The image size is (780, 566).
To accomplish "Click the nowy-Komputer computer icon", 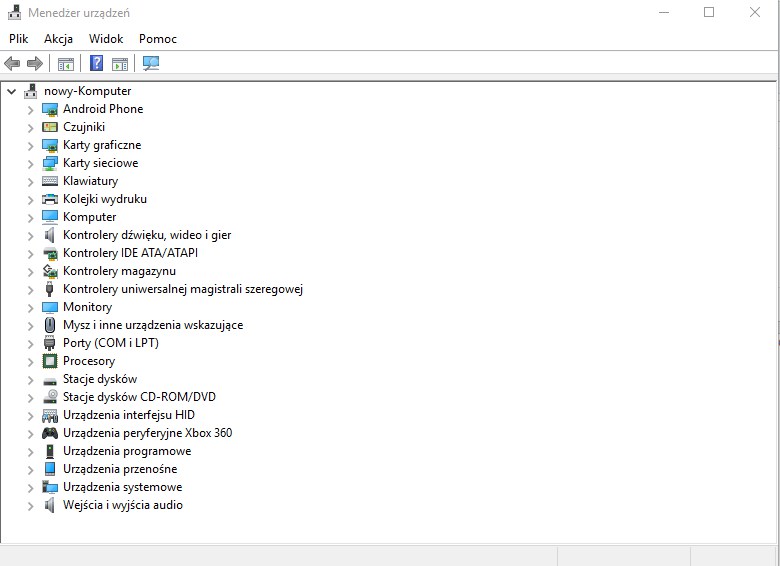I will point(30,91).
